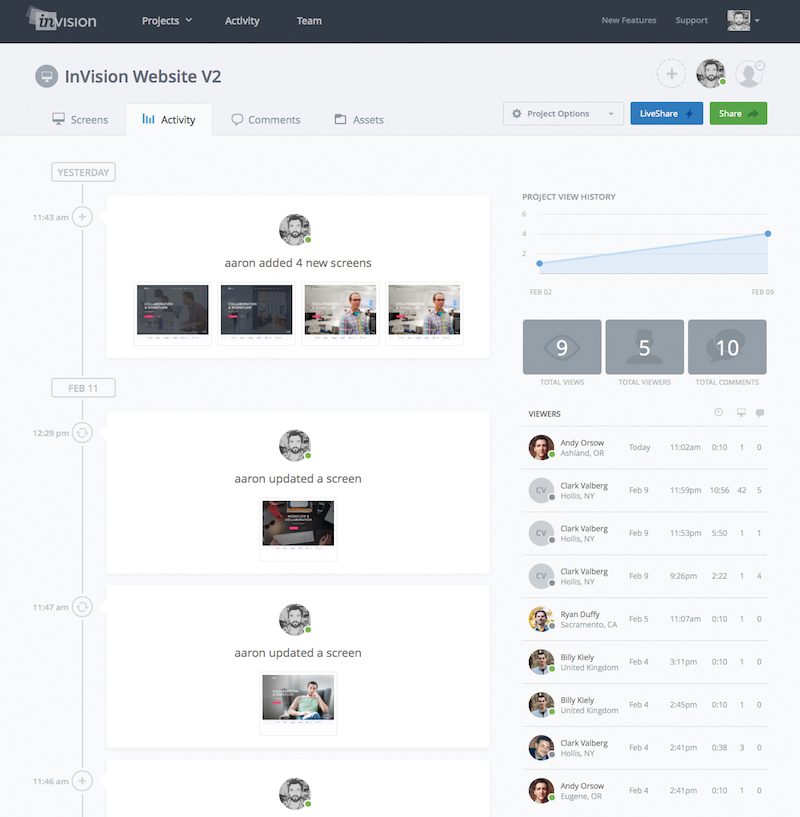Click the monitor icon beside InVision Website V2 title

tap(46, 76)
